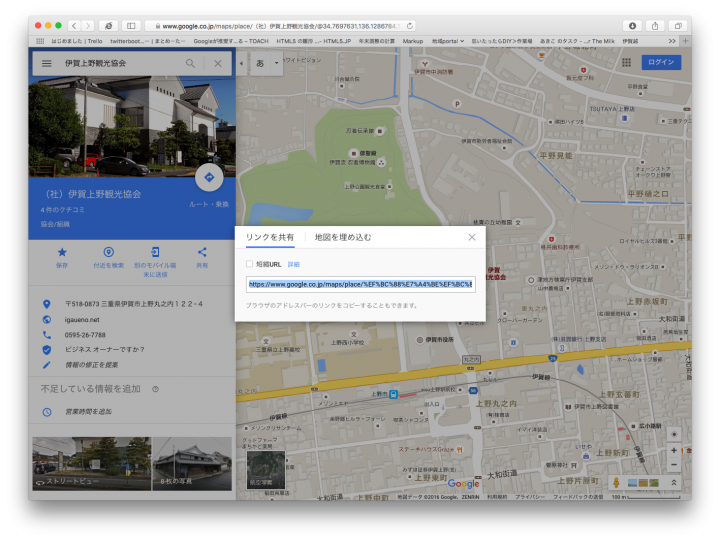Open the 4件のクチコミ reviews link
The height and width of the screenshot is (541, 720).
tap(62, 210)
